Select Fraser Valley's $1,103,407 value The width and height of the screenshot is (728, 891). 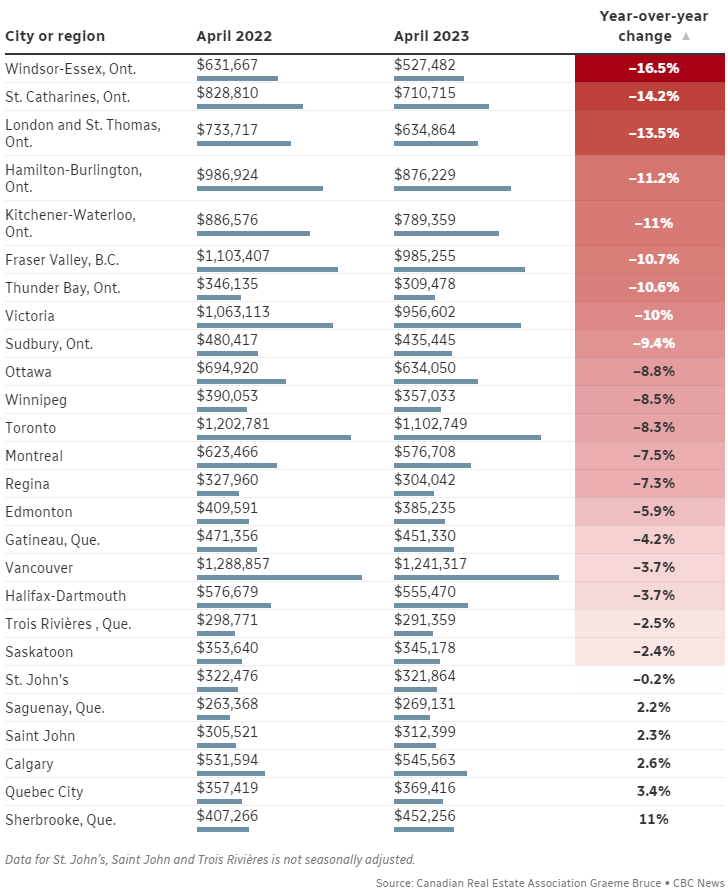(233, 256)
